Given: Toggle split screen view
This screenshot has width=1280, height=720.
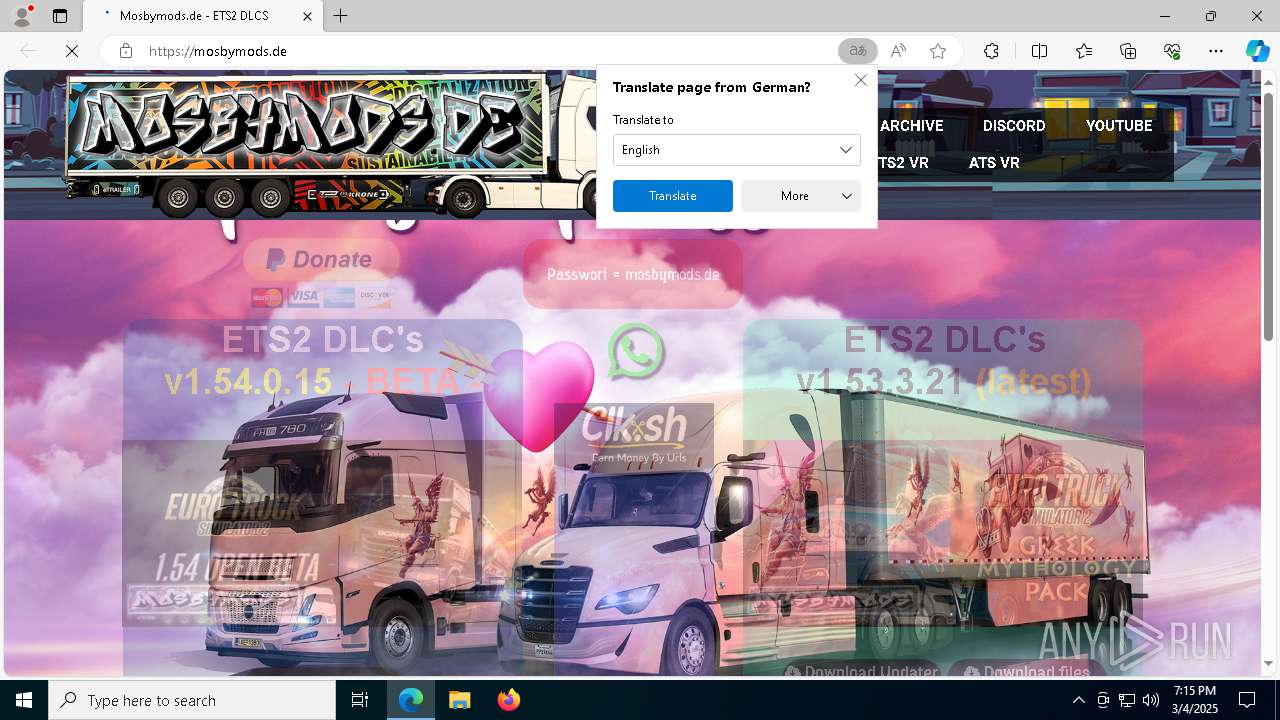Looking at the screenshot, I should [1039, 51].
